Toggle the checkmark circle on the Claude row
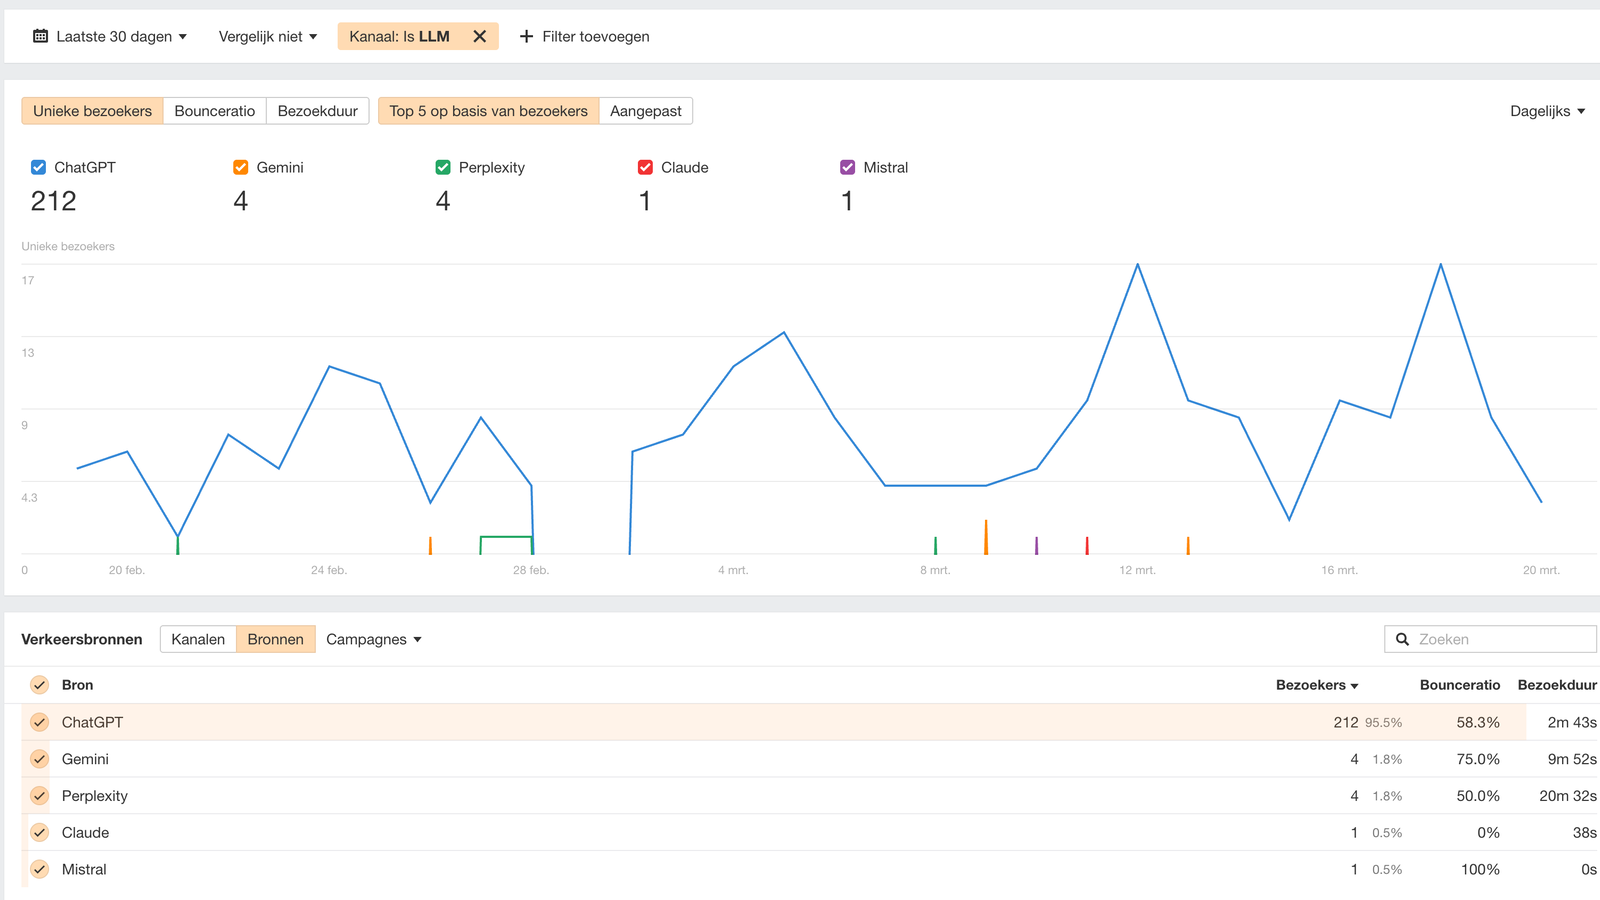This screenshot has height=900, width=1600. click(39, 832)
